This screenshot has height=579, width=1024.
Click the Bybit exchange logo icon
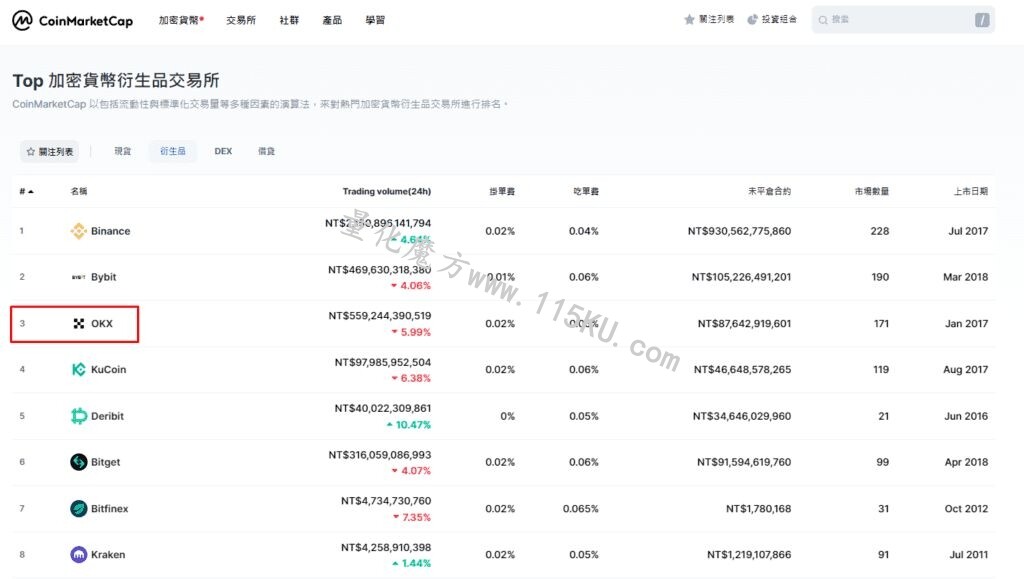[x=78, y=277]
